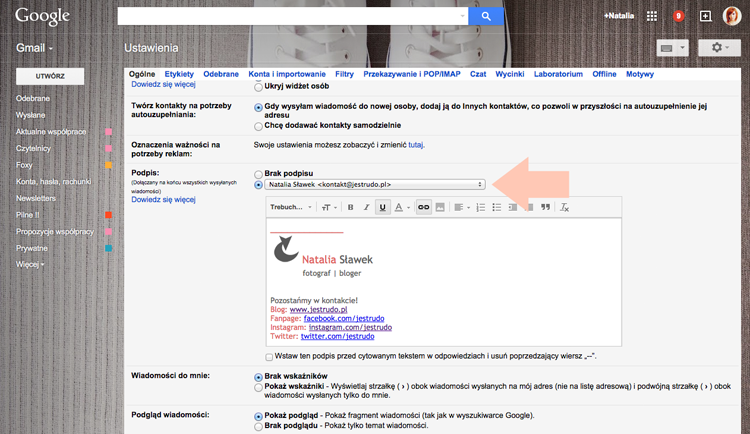Insert numbered list in signature

(x=481, y=207)
